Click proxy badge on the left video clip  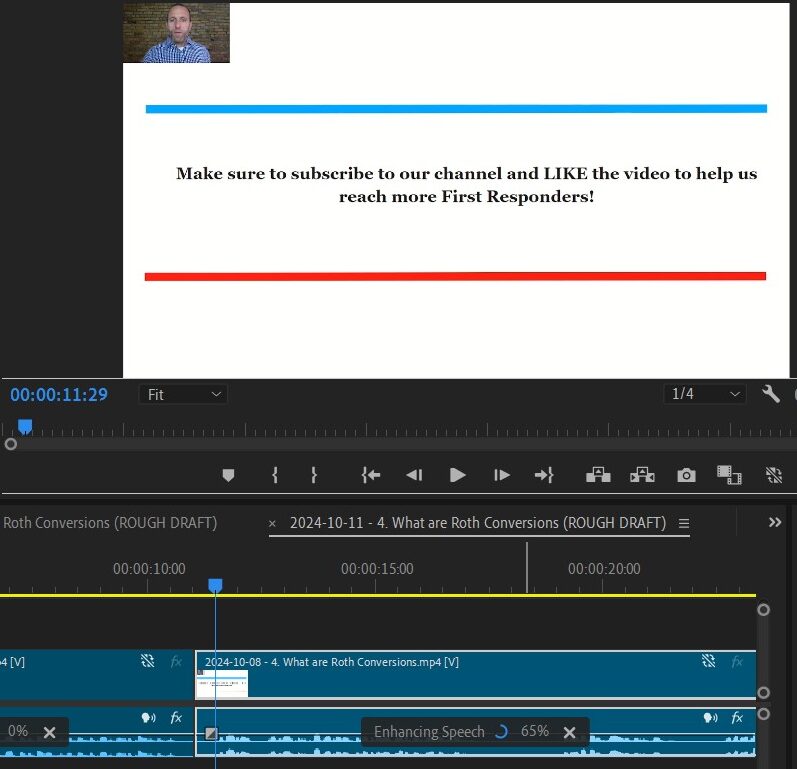(x=147, y=661)
